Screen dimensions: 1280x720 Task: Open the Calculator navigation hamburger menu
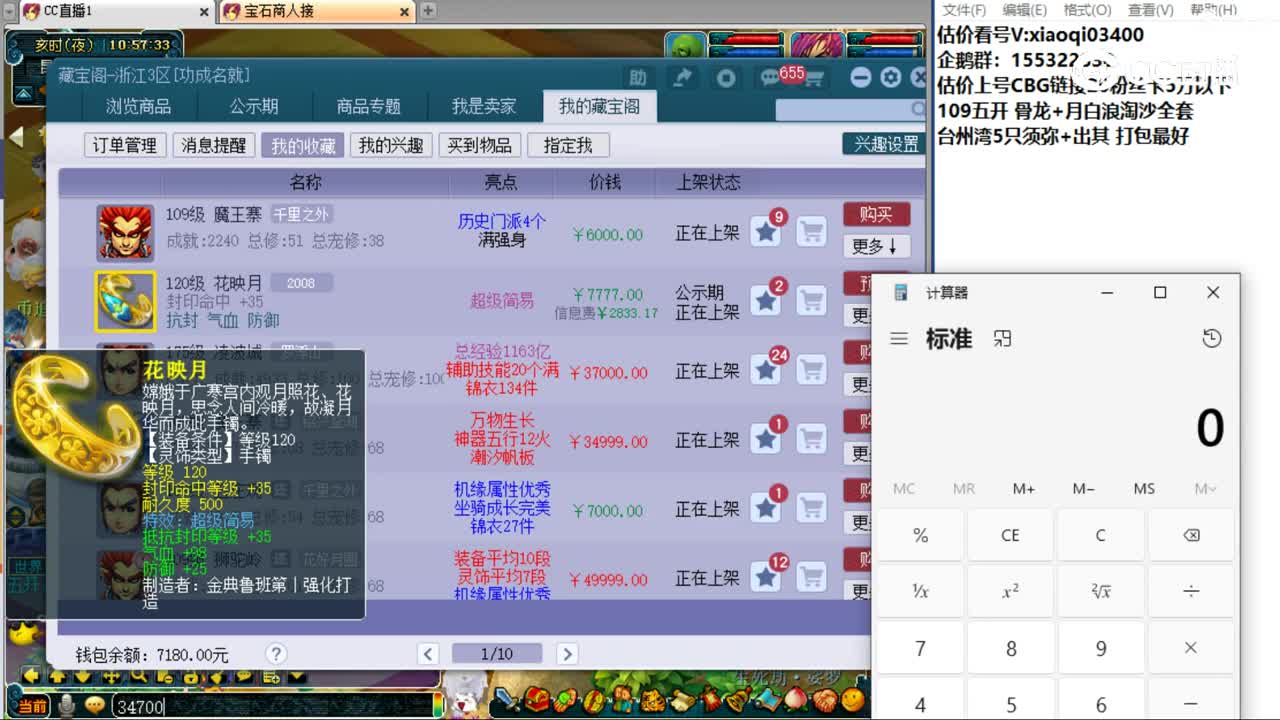click(899, 338)
